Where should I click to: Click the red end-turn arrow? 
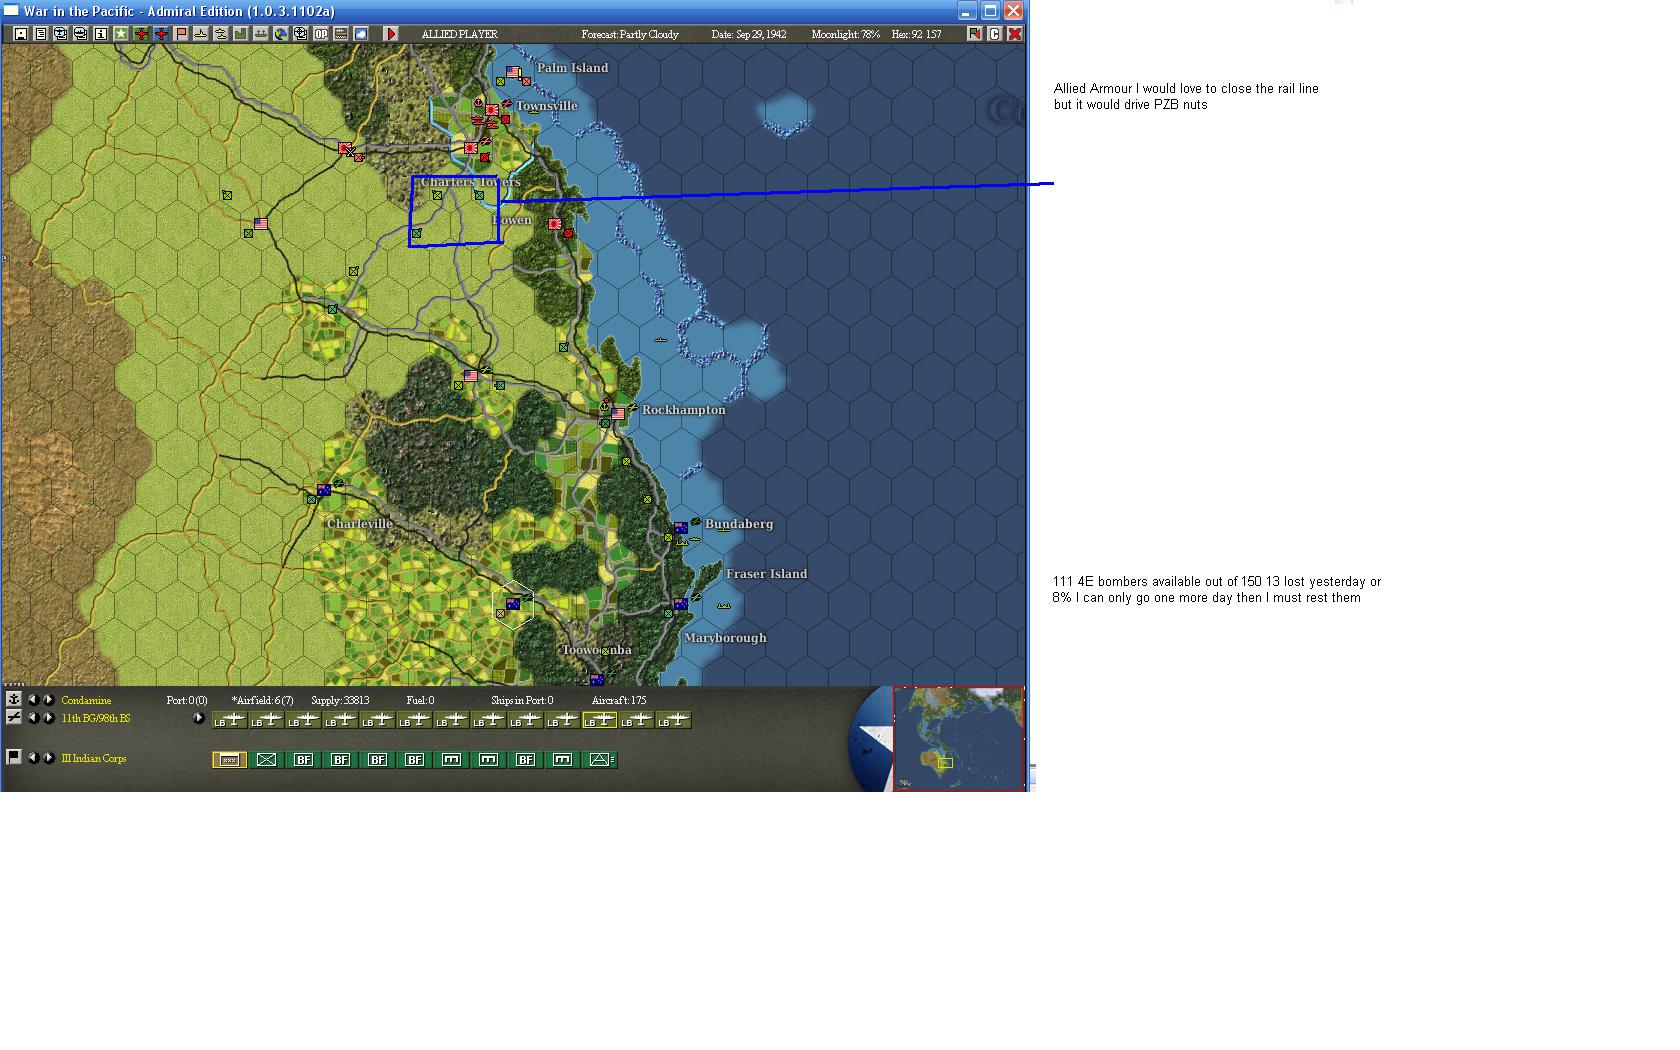coord(391,34)
